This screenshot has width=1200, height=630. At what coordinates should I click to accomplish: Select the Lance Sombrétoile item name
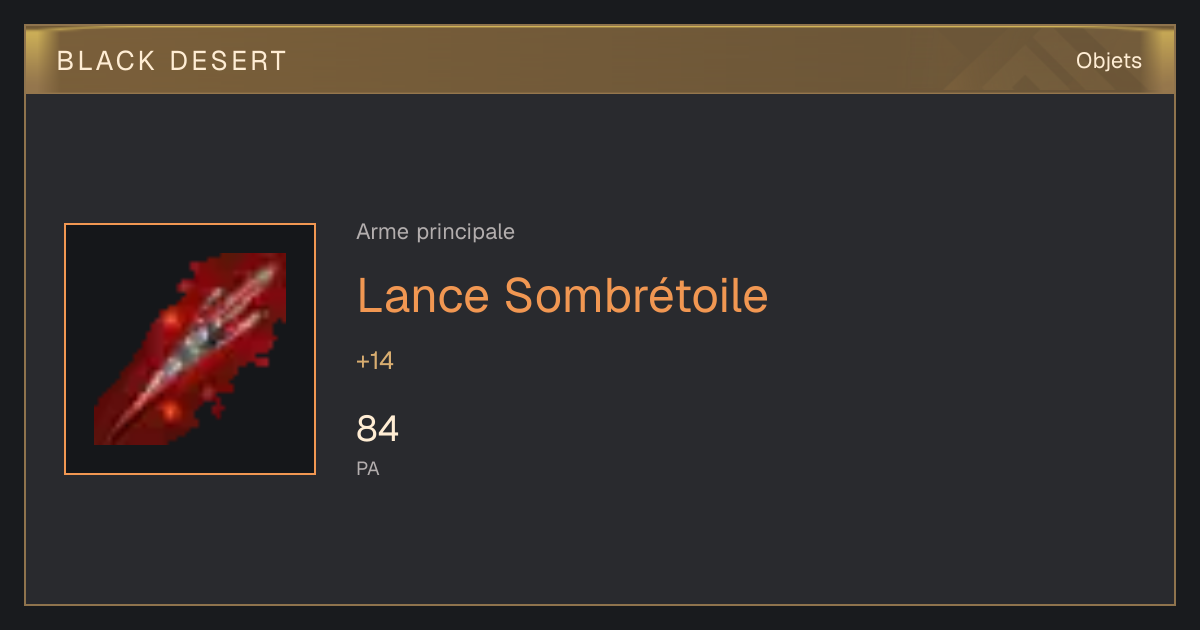[562, 295]
